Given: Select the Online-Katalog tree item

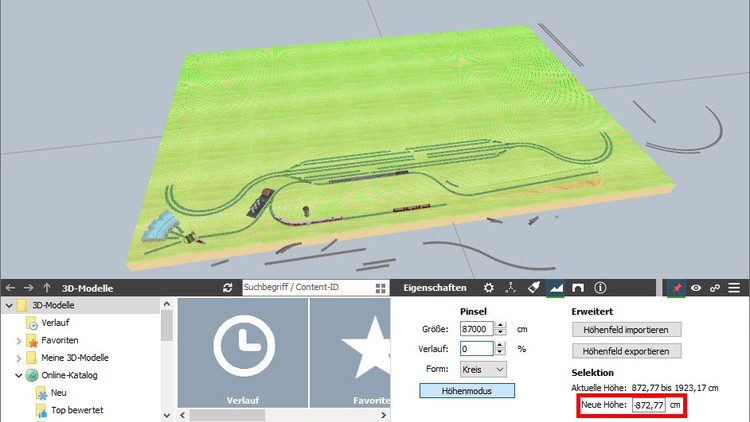Looking at the screenshot, I should [x=69, y=375].
